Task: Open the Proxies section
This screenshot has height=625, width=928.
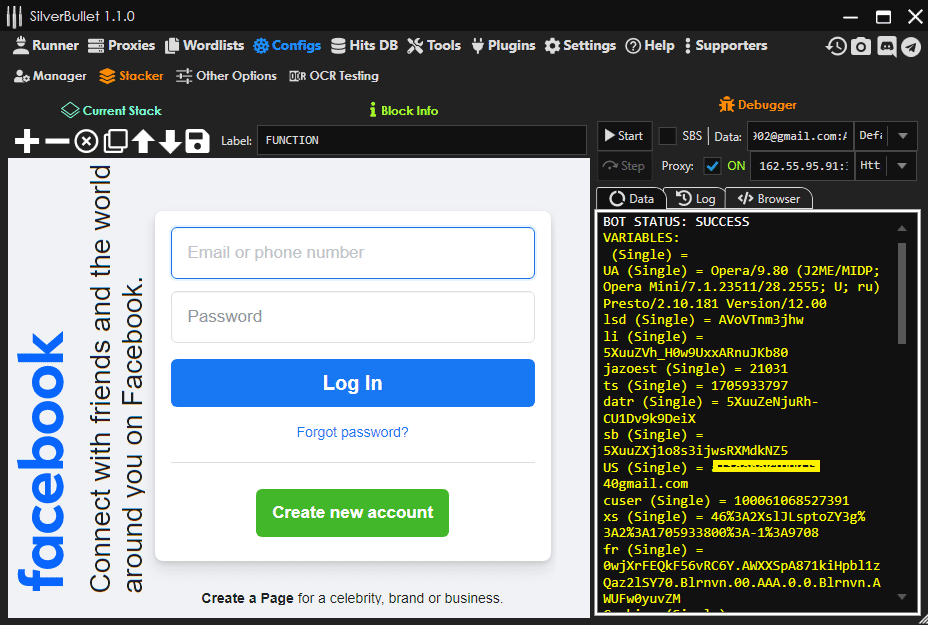Action: click(121, 46)
